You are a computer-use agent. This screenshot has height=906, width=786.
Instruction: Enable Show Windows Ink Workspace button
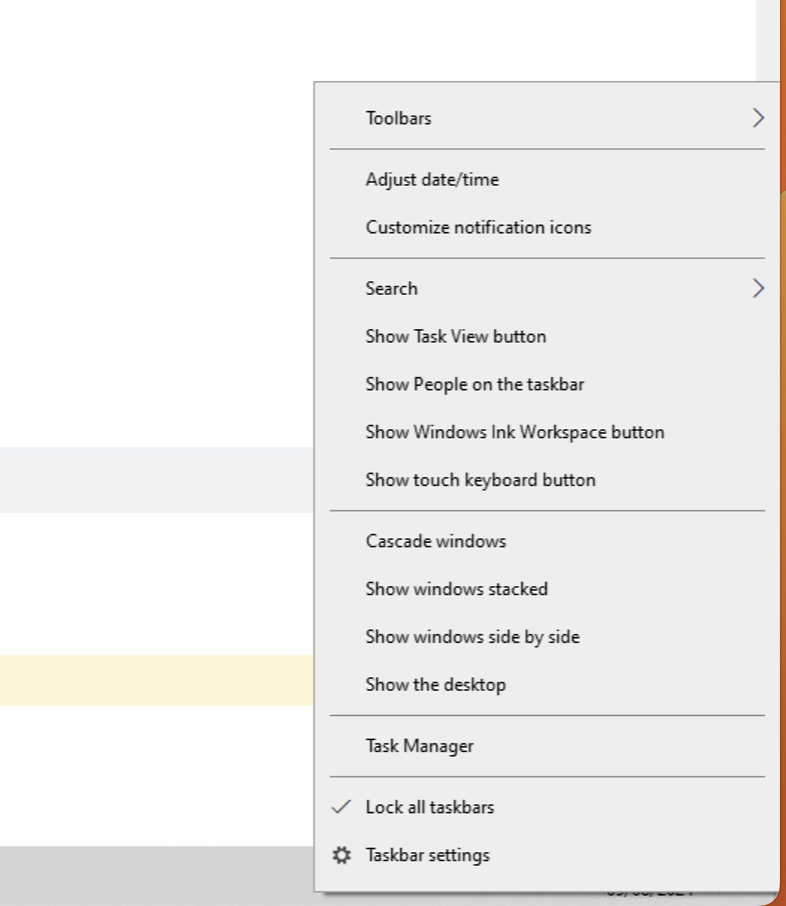515,432
